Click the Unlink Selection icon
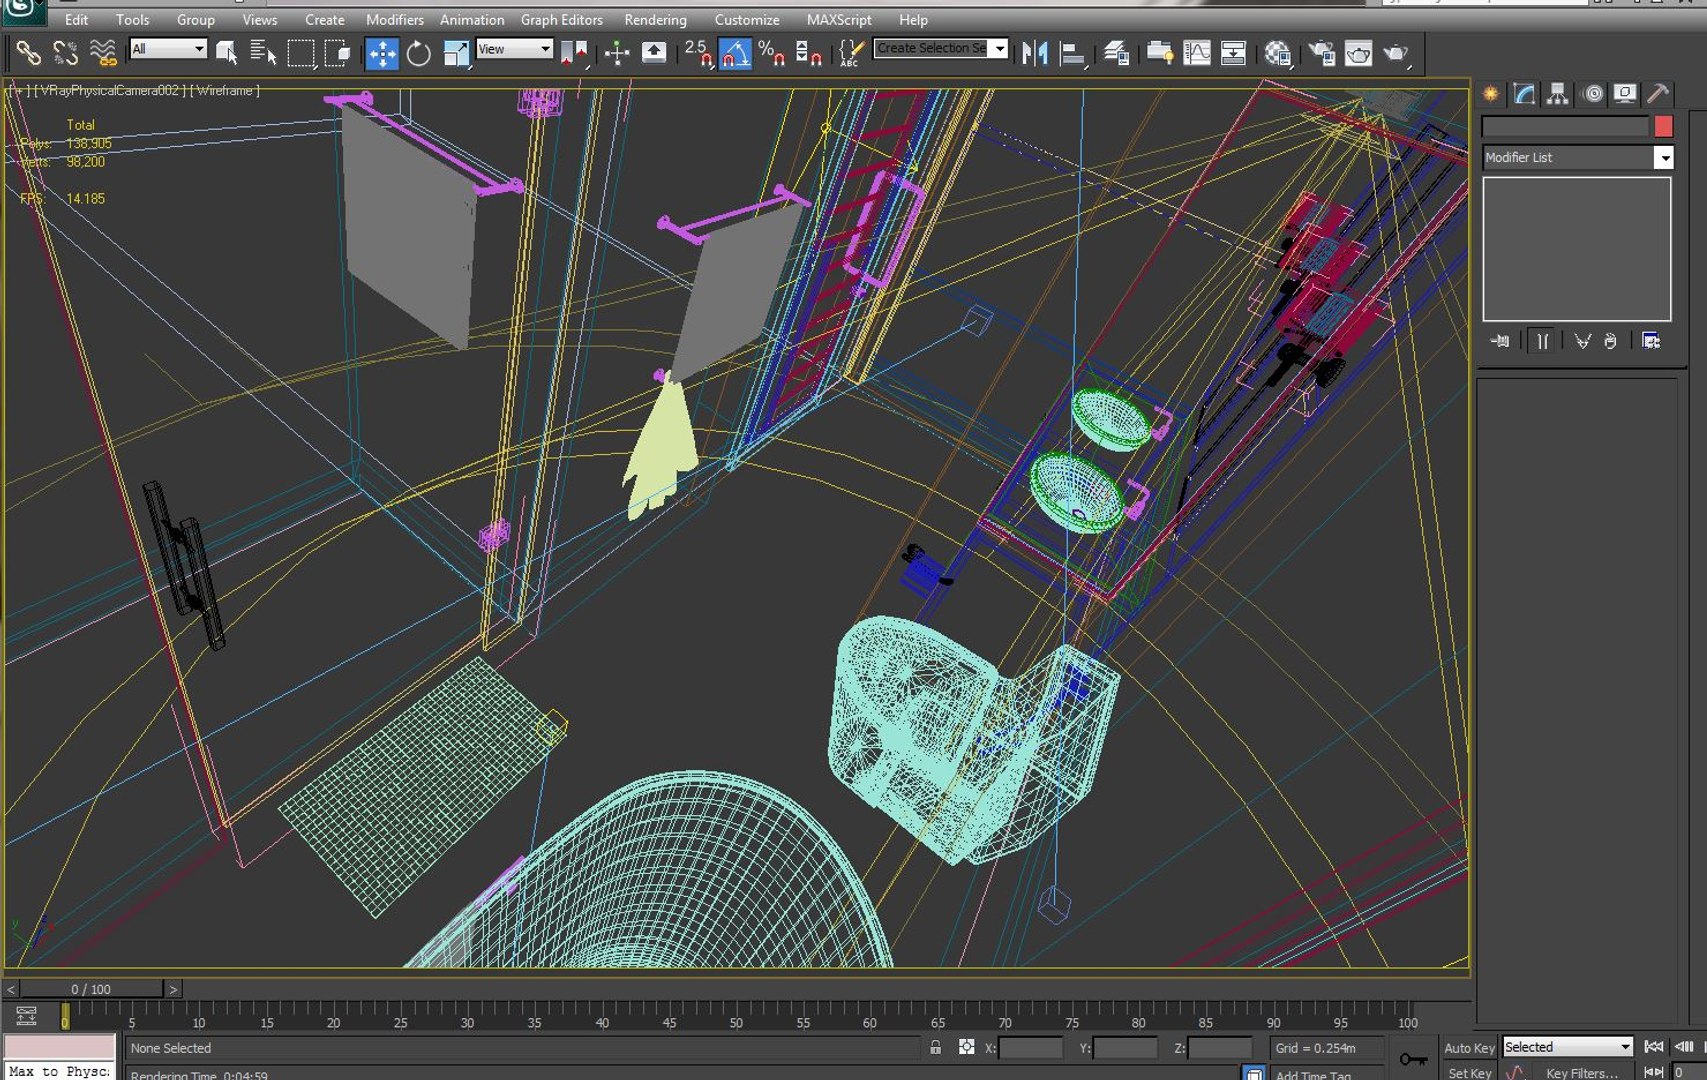This screenshot has width=1707, height=1080. (x=66, y=53)
